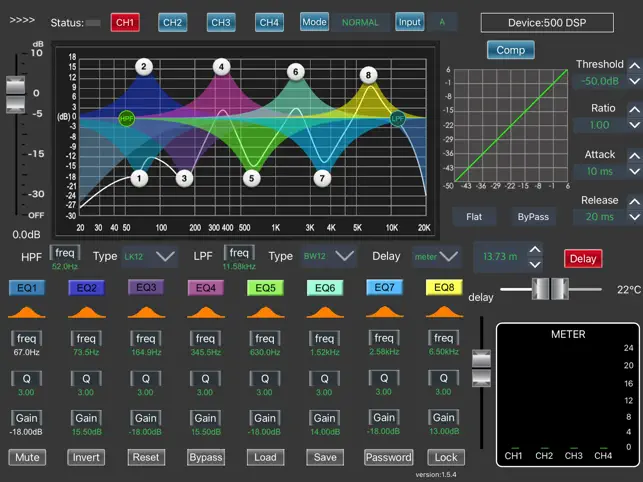
Task: Increase Release with up arrow
Action: click(634, 201)
